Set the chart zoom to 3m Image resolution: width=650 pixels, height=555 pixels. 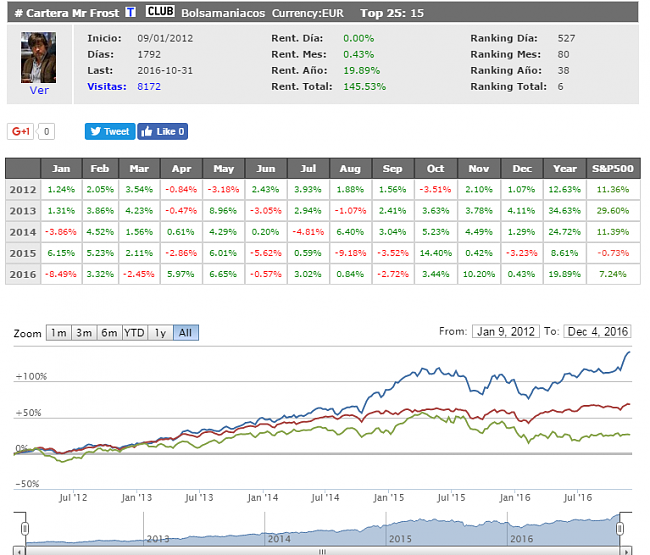[84, 333]
